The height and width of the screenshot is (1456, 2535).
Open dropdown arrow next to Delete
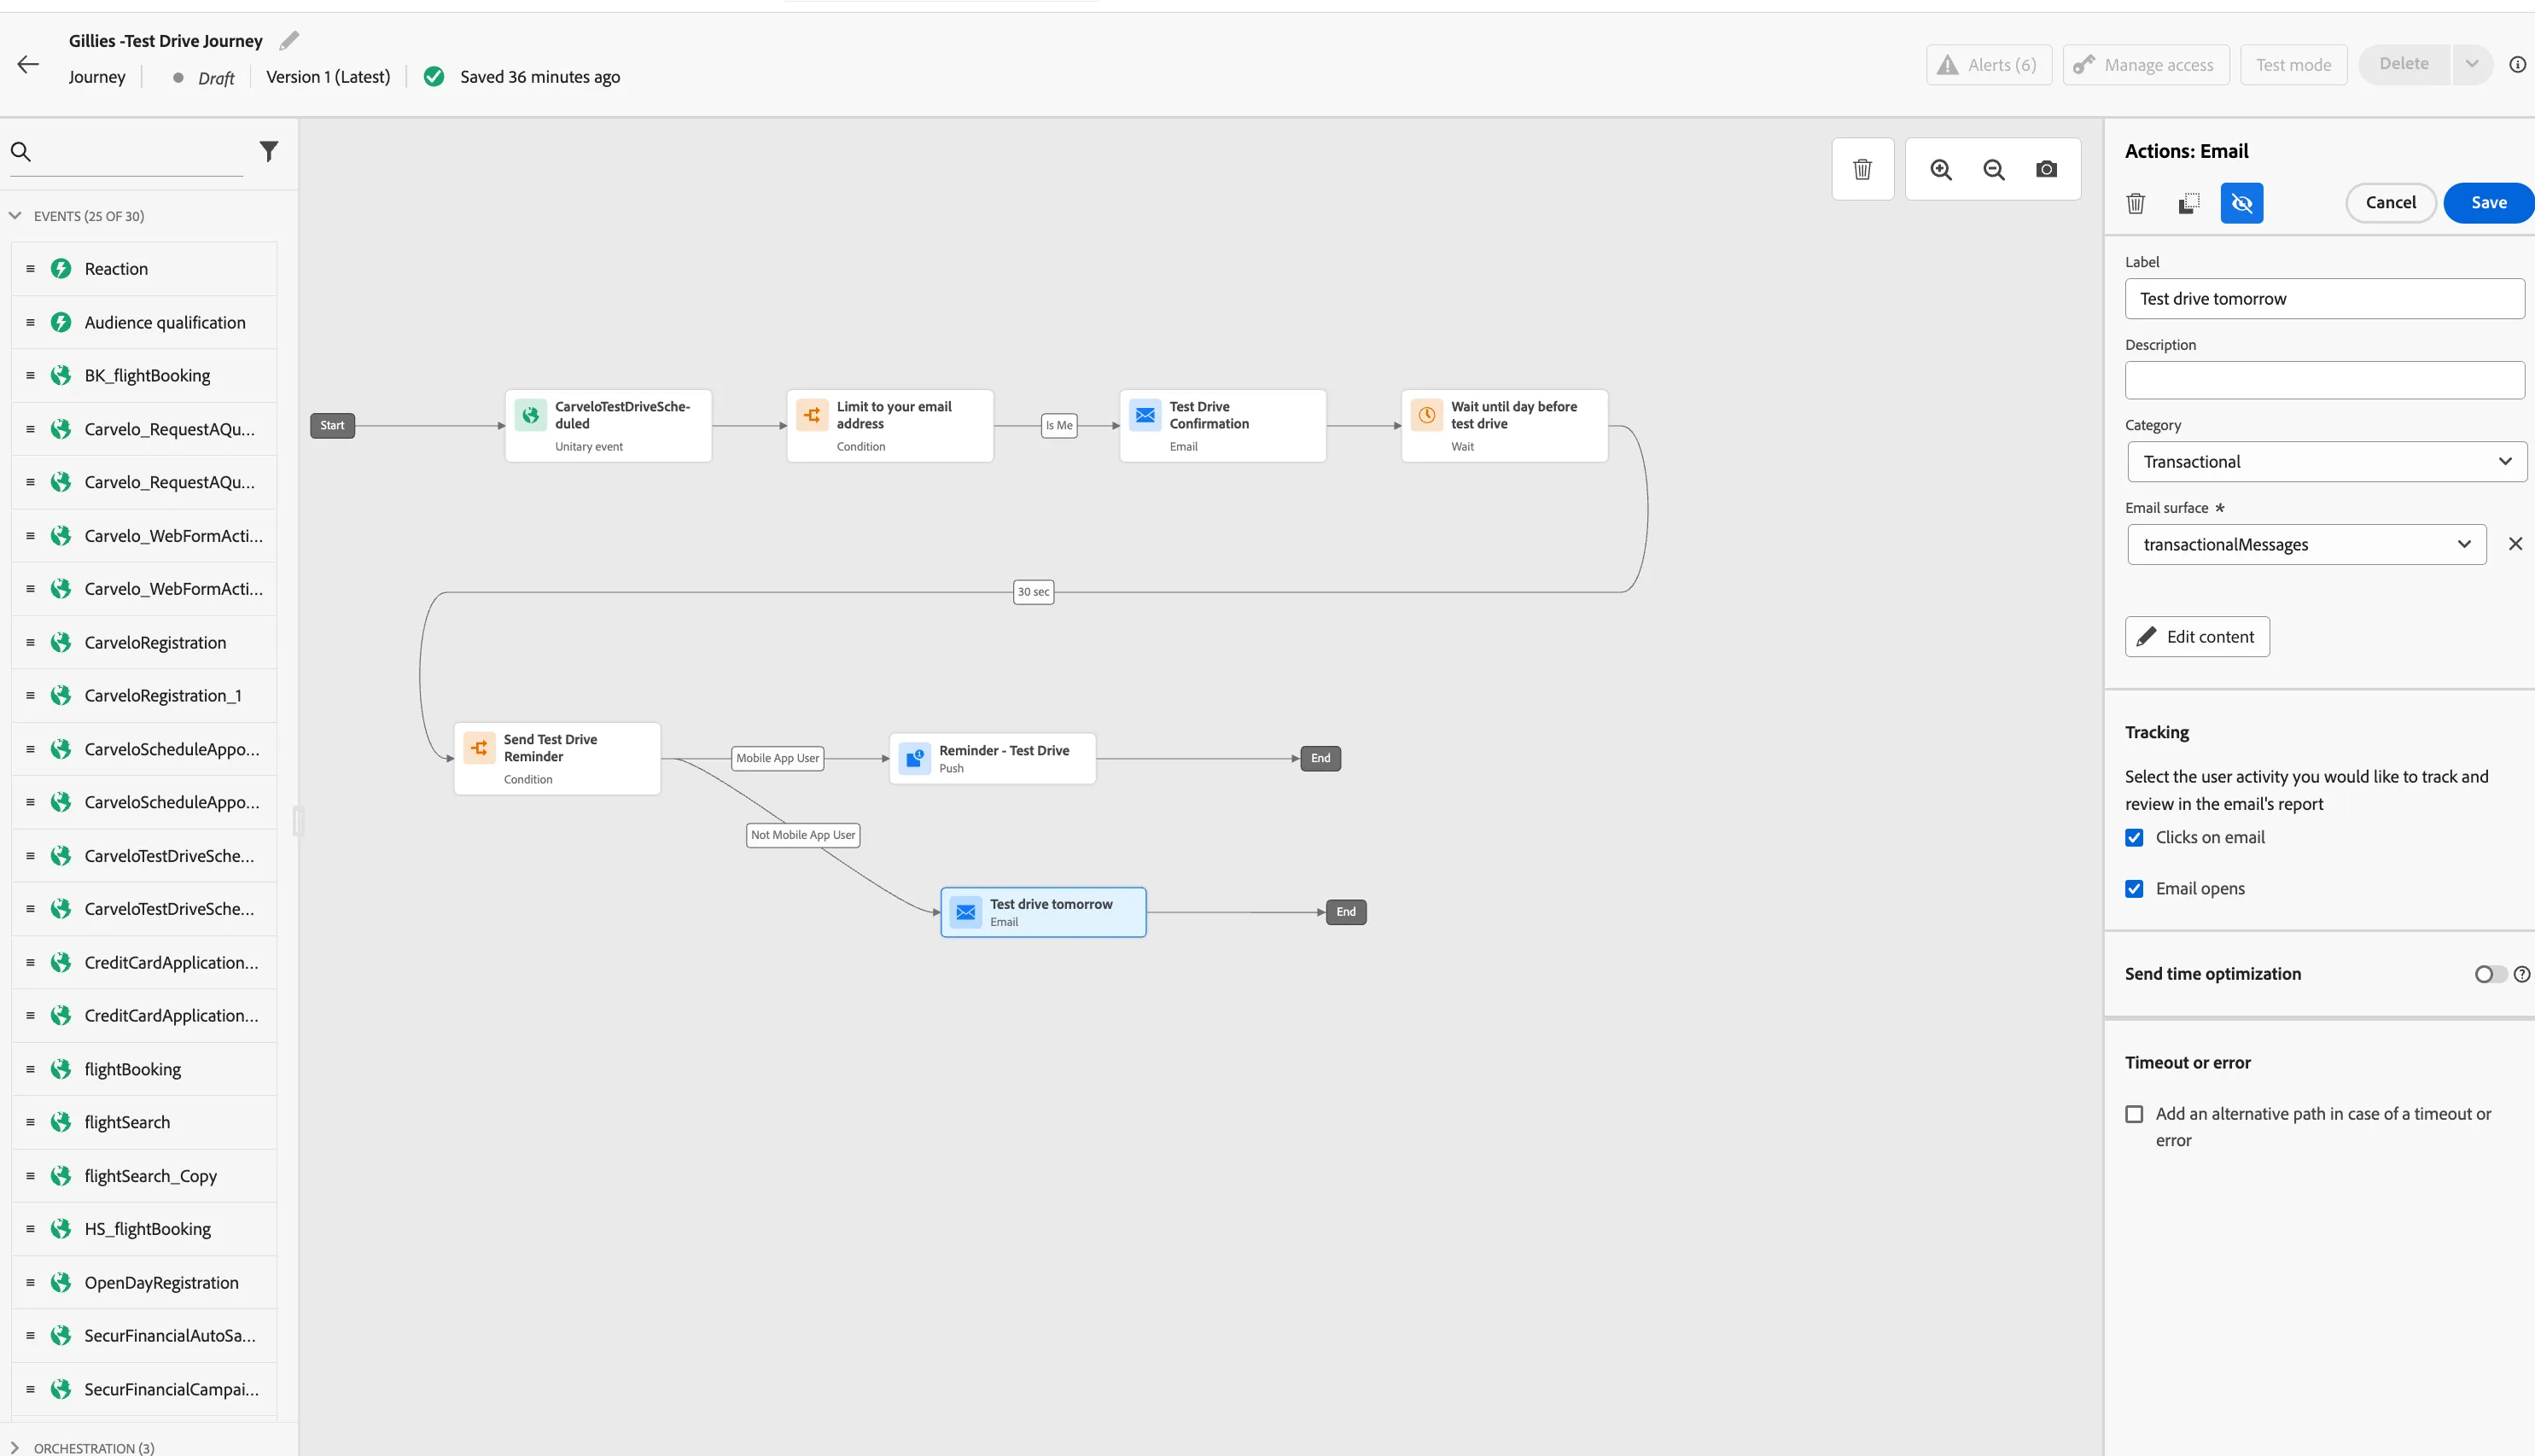click(x=2472, y=65)
